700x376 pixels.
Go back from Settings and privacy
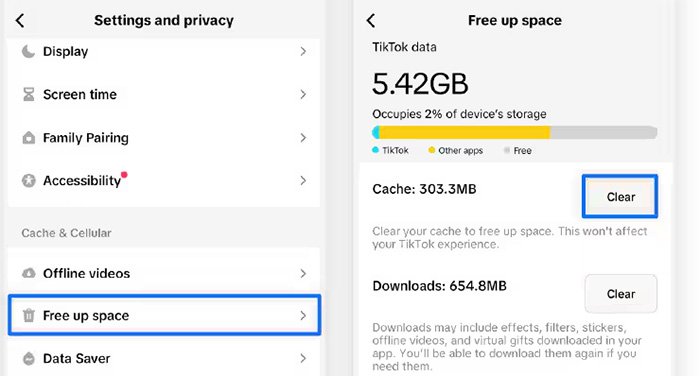(20, 20)
